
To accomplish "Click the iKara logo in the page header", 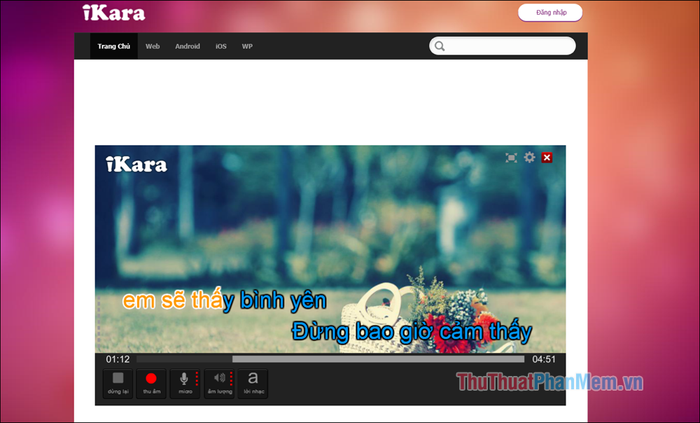I will (113, 14).
